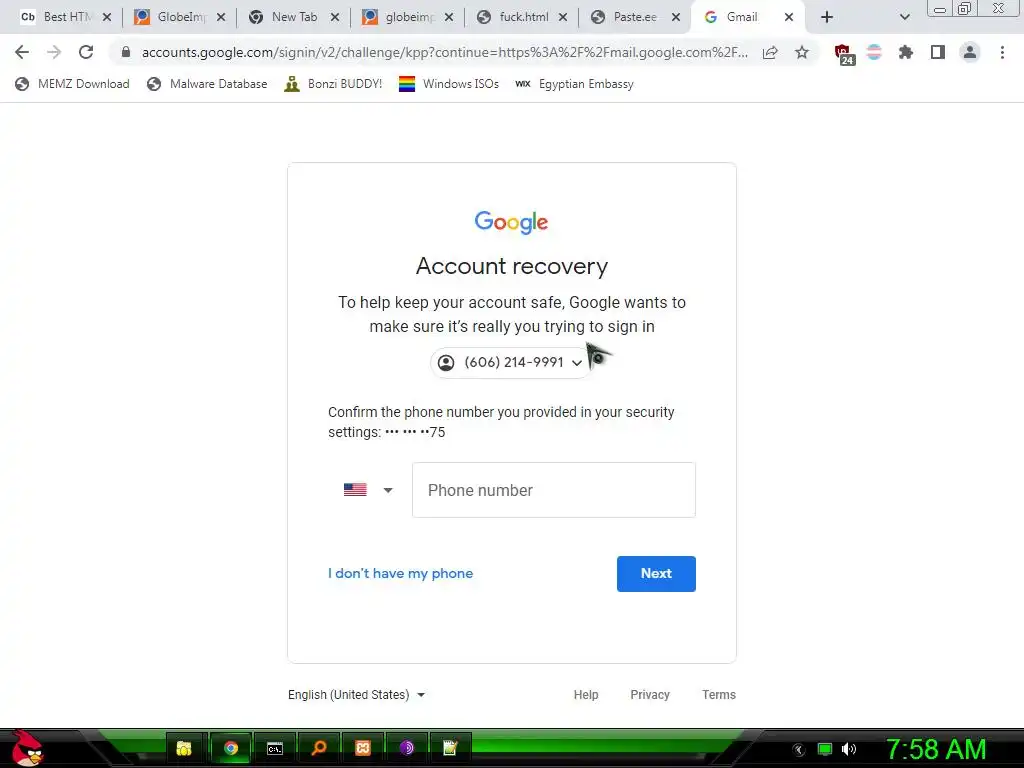
Task: Open the Chrome profile avatar icon
Action: coord(970,52)
